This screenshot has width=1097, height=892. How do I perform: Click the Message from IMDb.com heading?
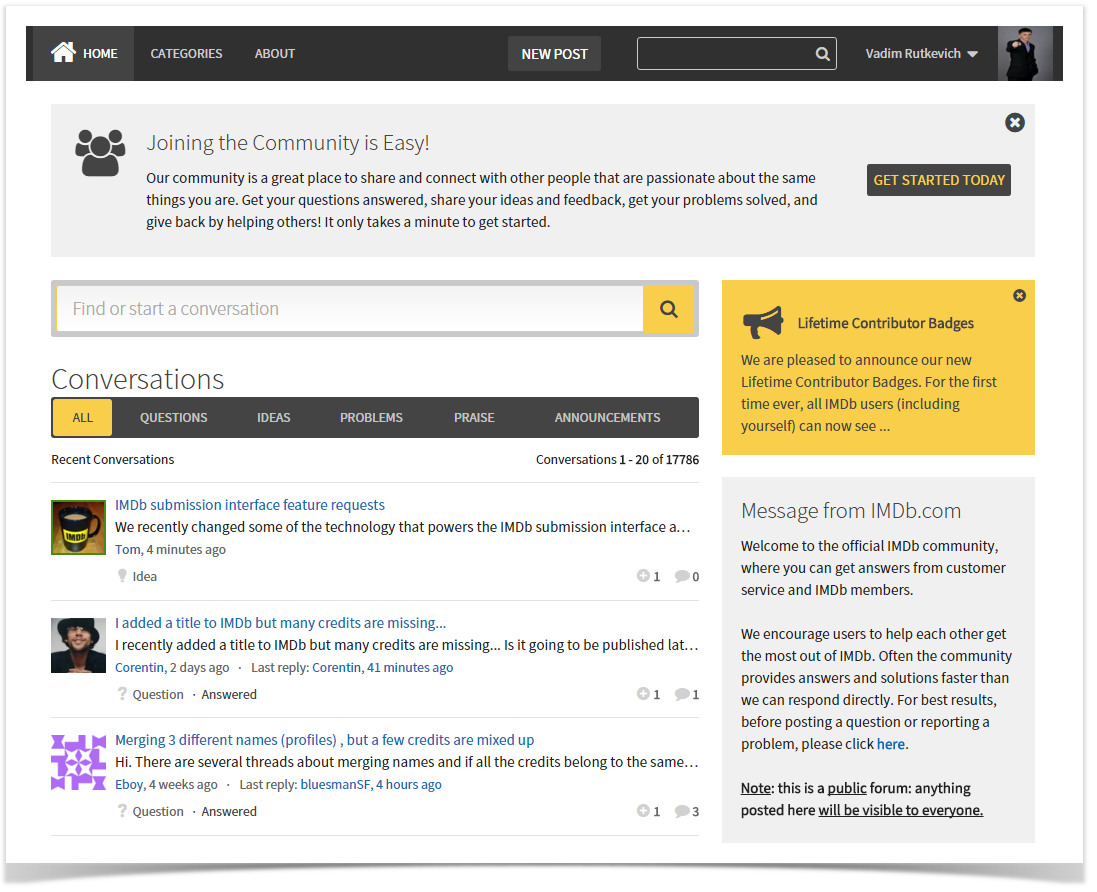click(x=851, y=510)
